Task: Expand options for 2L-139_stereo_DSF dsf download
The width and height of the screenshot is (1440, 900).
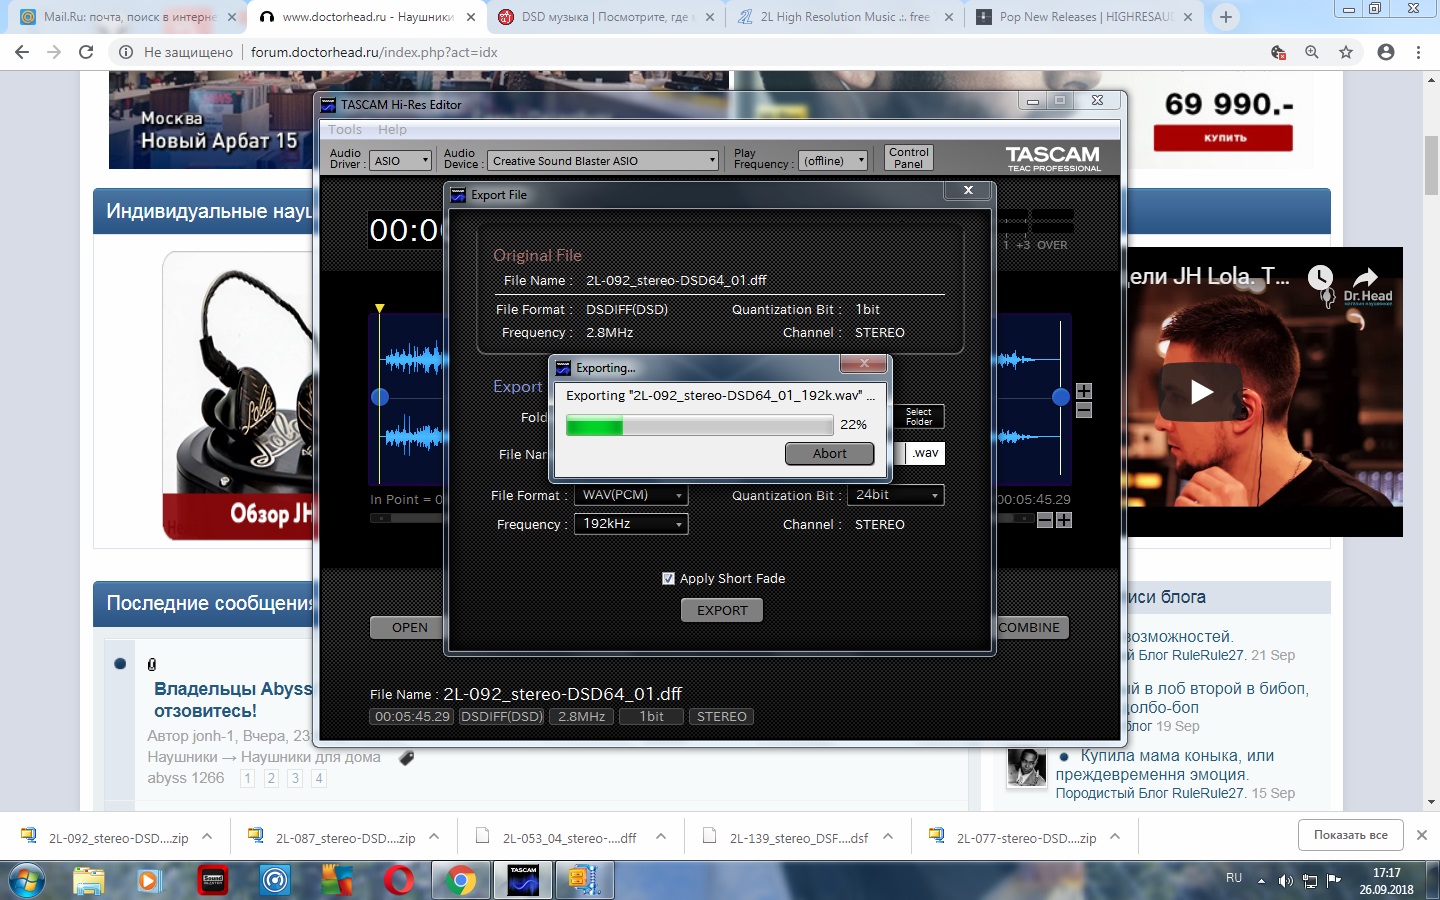Action: tap(888, 837)
